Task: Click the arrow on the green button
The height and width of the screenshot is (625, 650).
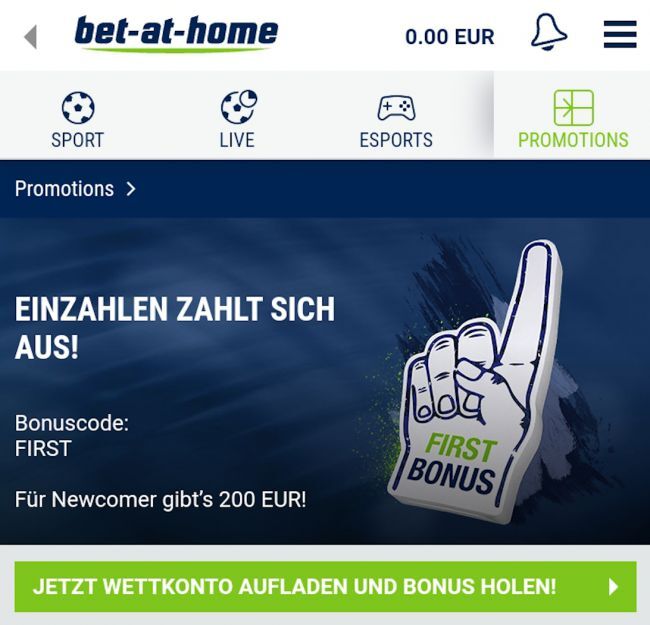Action: (614, 587)
